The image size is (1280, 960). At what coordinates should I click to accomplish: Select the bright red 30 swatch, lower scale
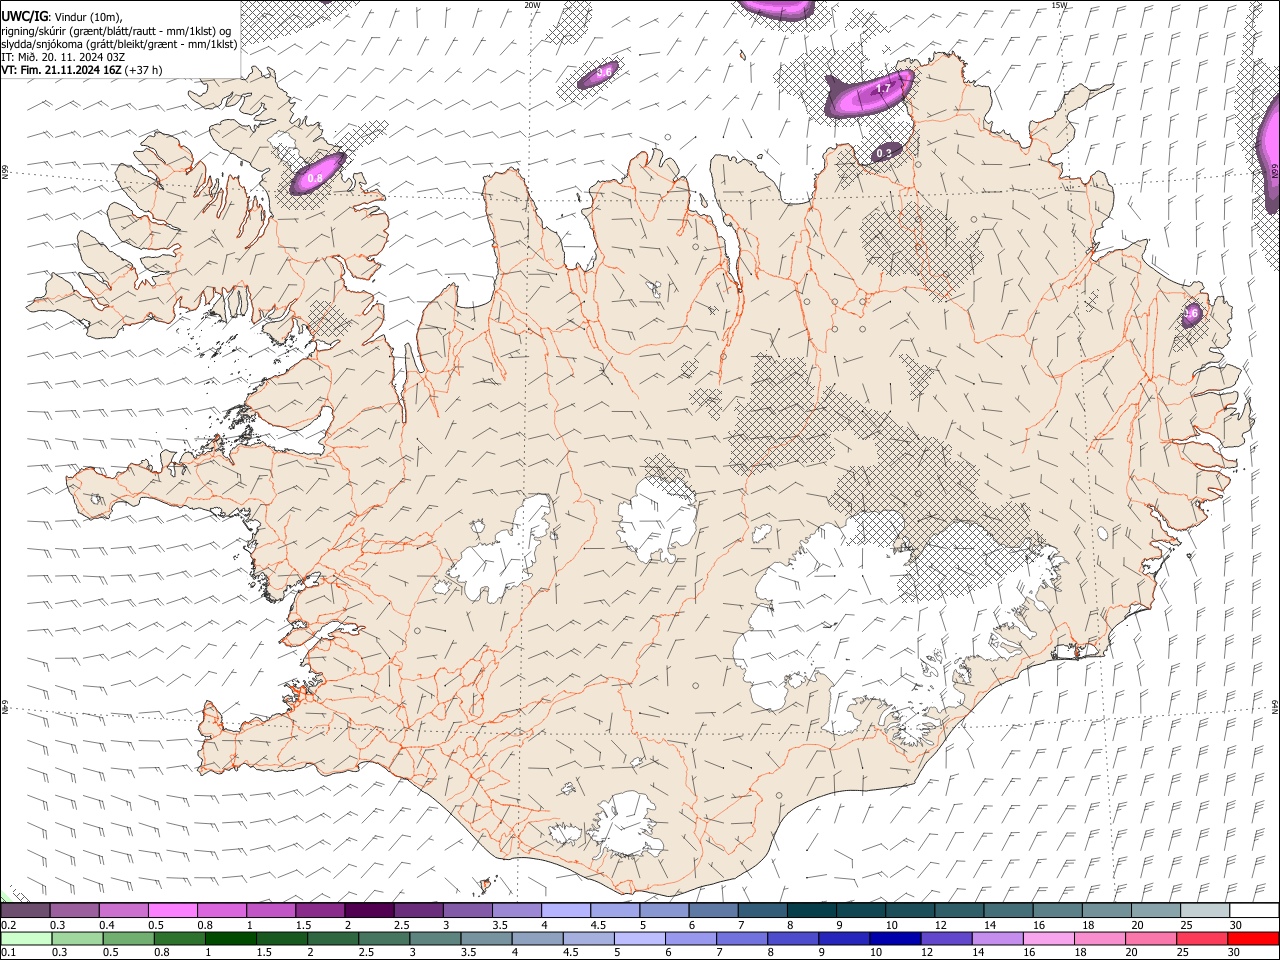coord(1253,938)
